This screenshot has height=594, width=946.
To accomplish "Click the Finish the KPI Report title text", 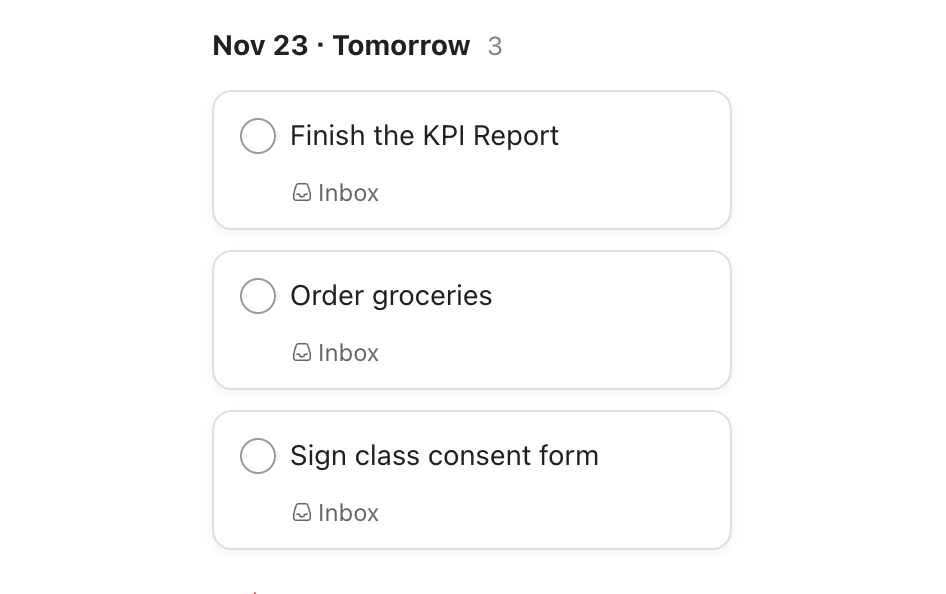I will 424,136.
